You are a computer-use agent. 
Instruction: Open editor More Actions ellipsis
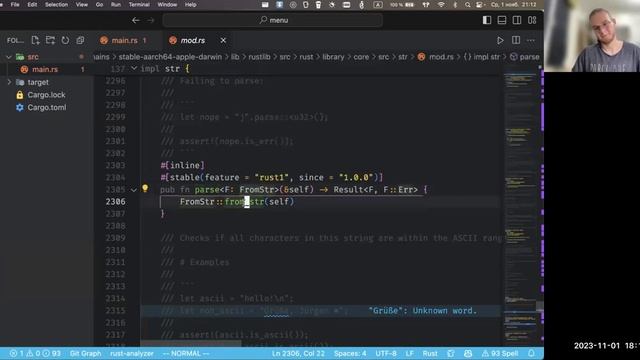tap(531, 40)
